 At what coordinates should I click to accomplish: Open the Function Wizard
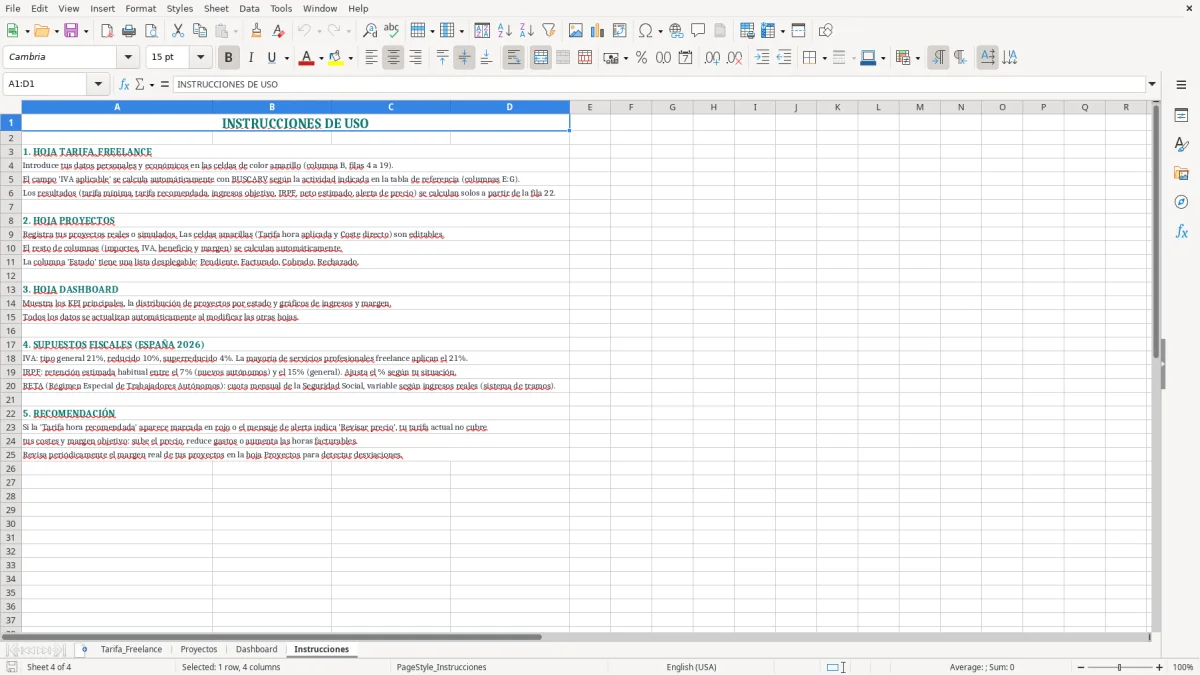pyautogui.click(x=124, y=85)
